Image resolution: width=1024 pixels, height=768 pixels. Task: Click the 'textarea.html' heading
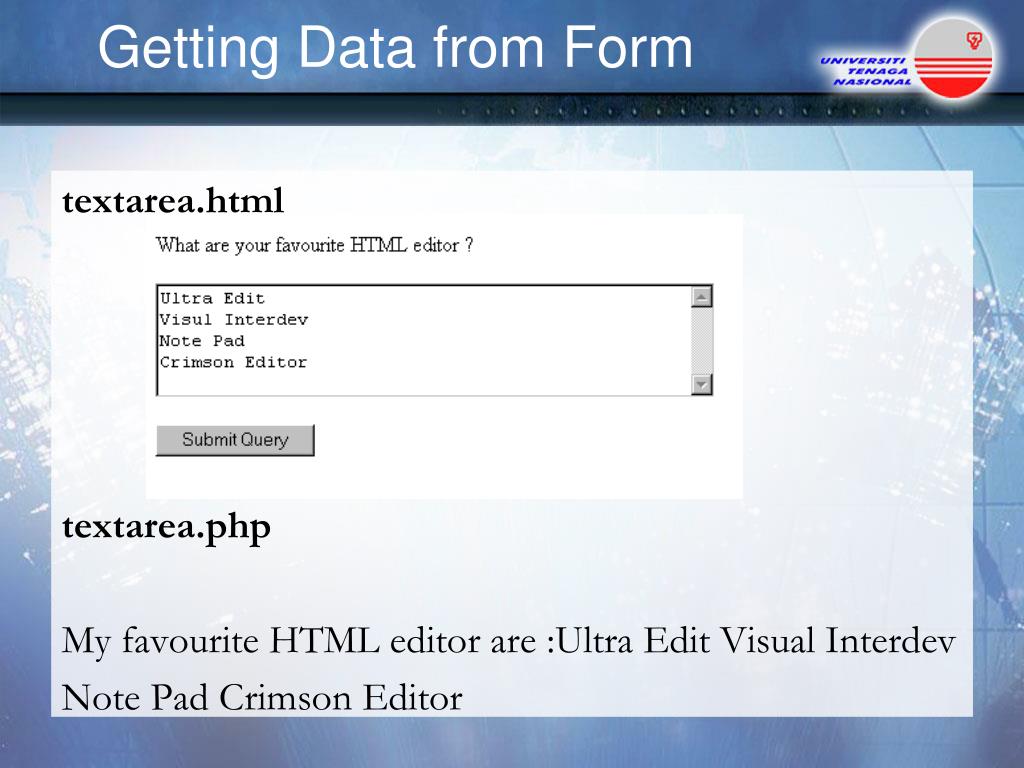(x=173, y=201)
